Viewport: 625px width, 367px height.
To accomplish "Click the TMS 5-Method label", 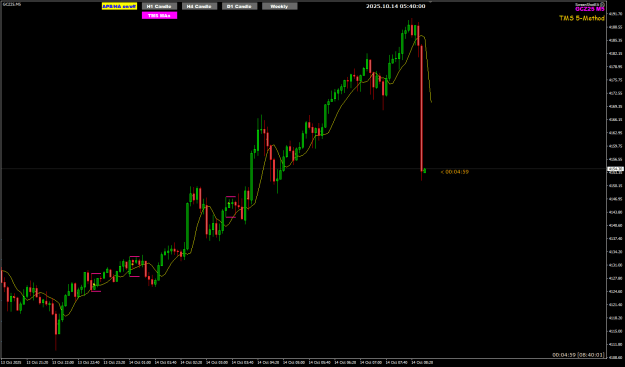I will pos(582,18).
